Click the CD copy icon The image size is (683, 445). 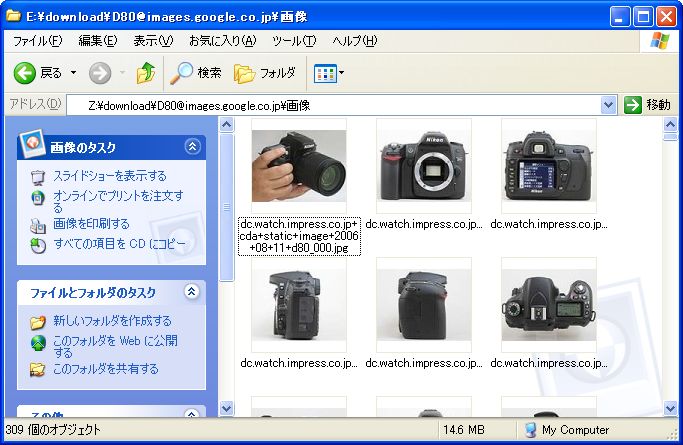pos(38,246)
